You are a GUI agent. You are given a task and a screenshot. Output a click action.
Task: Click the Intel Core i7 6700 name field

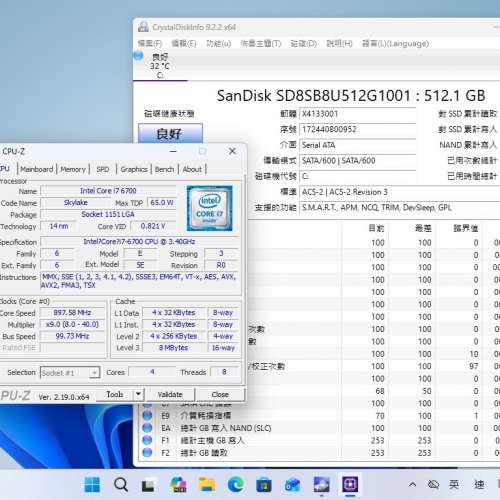pos(108,191)
